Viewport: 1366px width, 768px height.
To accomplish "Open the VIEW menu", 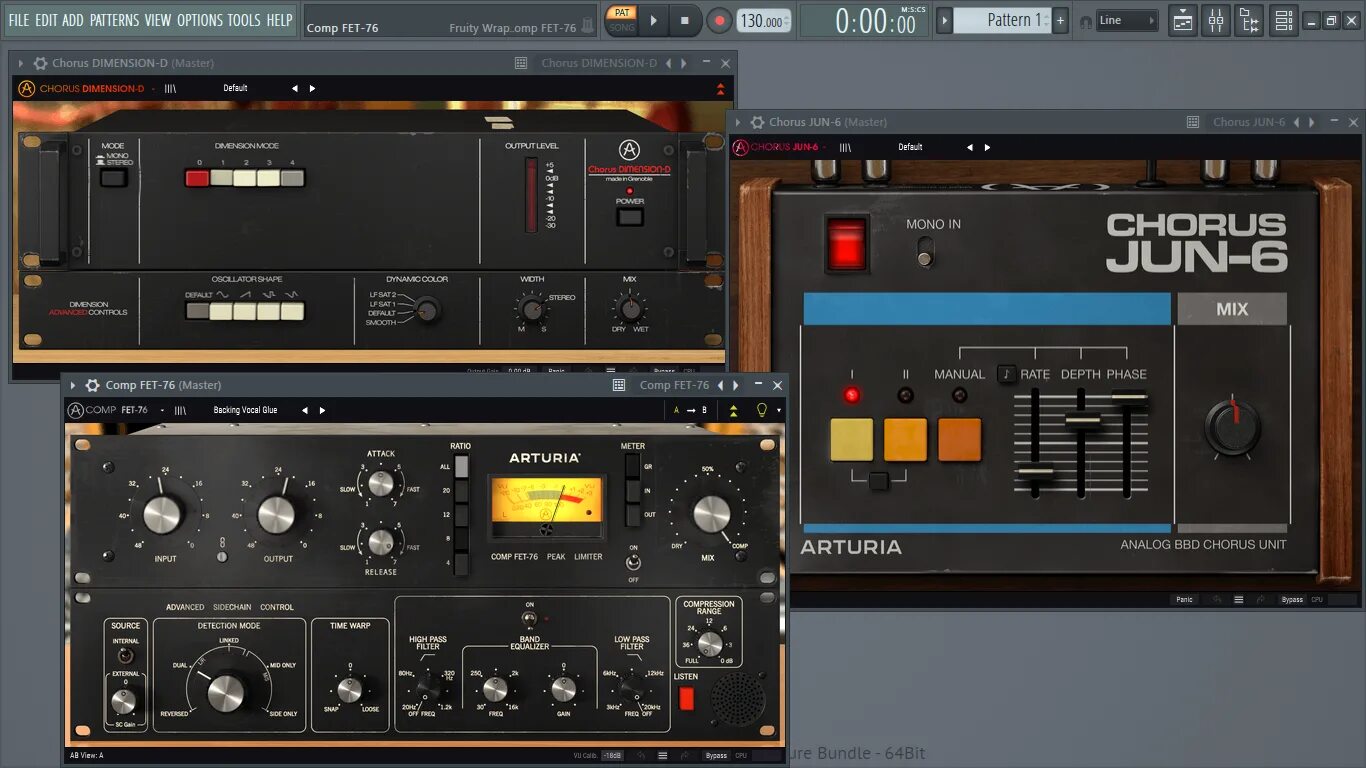I will (158, 20).
